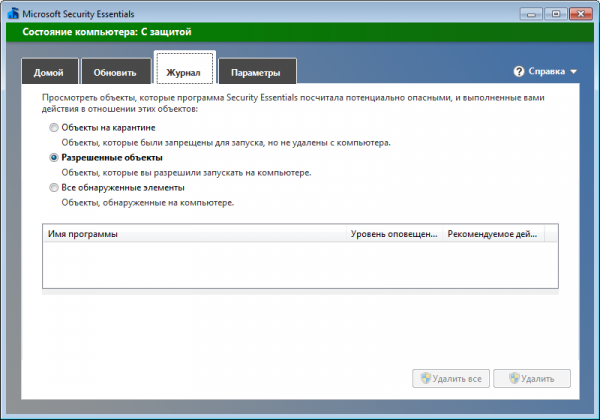This screenshot has width=600, height=420.
Task: Click the Справка question mark icon
Action: coord(518,72)
